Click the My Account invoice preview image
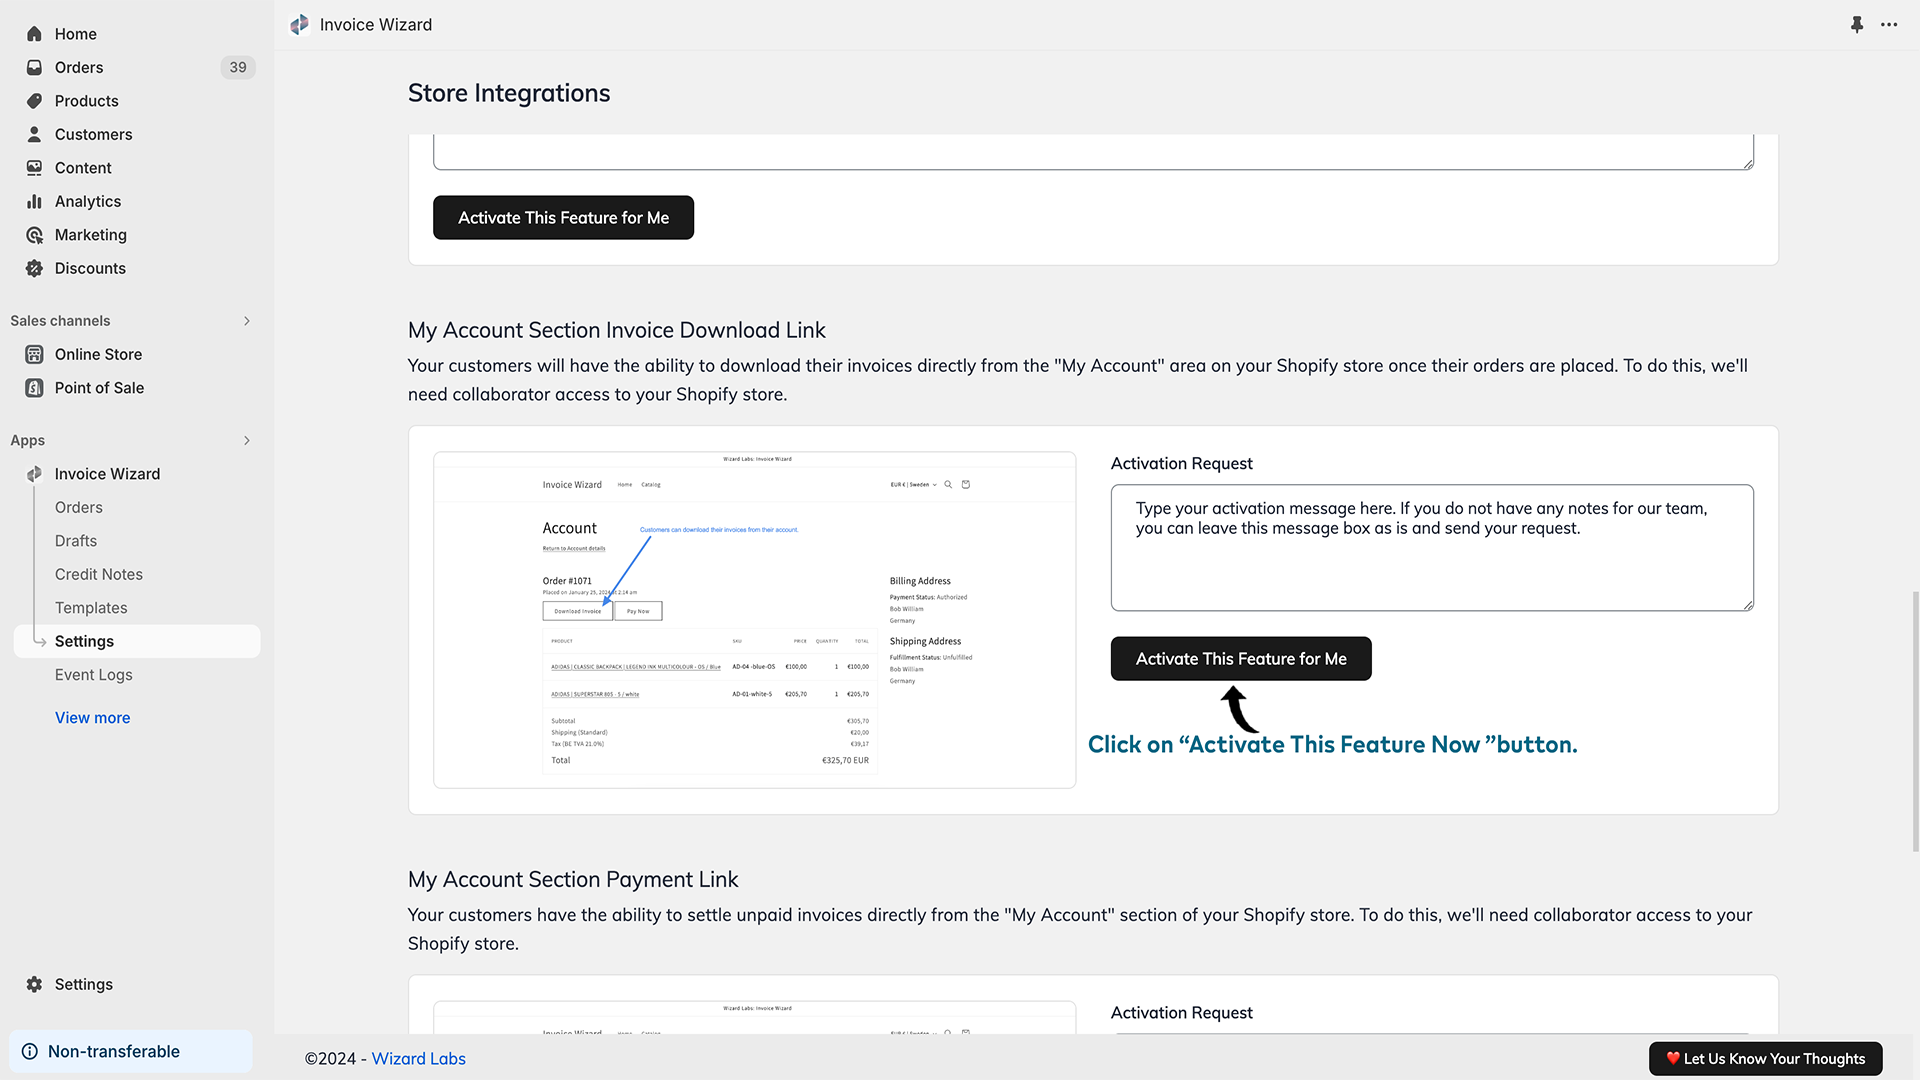This screenshot has width=1920, height=1080. 755,620
